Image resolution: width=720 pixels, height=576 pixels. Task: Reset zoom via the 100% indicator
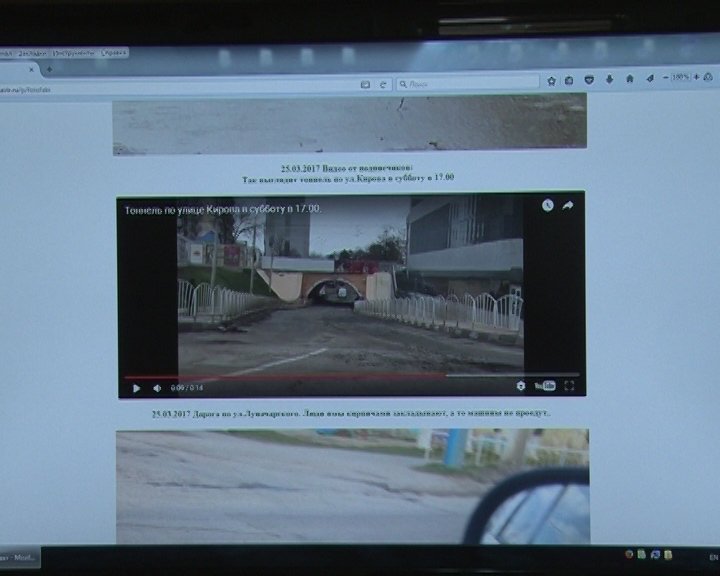[681, 77]
